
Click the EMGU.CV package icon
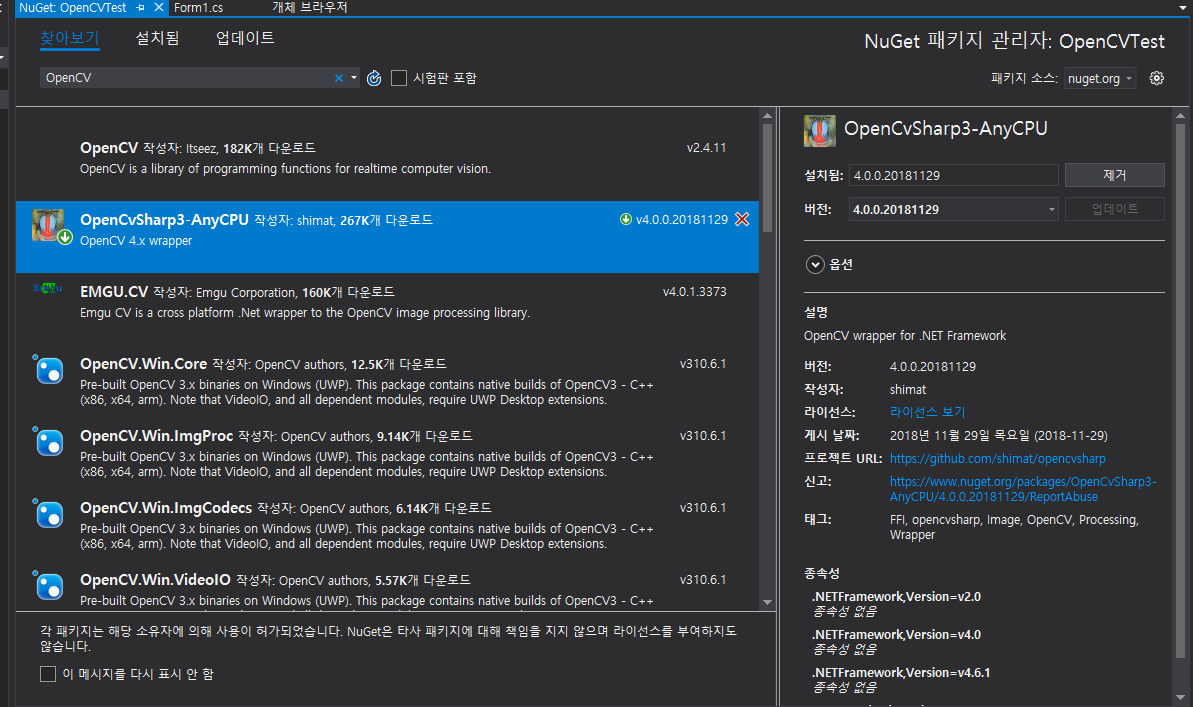click(x=47, y=289)
